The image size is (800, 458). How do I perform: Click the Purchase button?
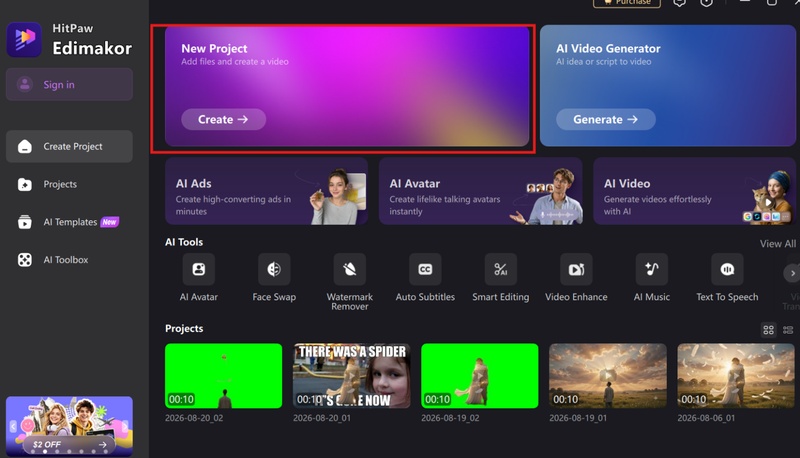pos(627,3)
